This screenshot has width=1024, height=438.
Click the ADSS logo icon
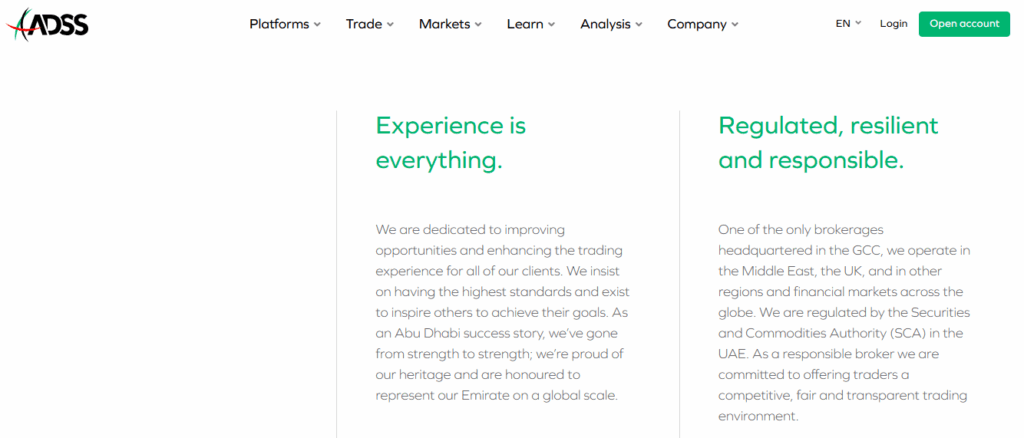pos(45,23)
